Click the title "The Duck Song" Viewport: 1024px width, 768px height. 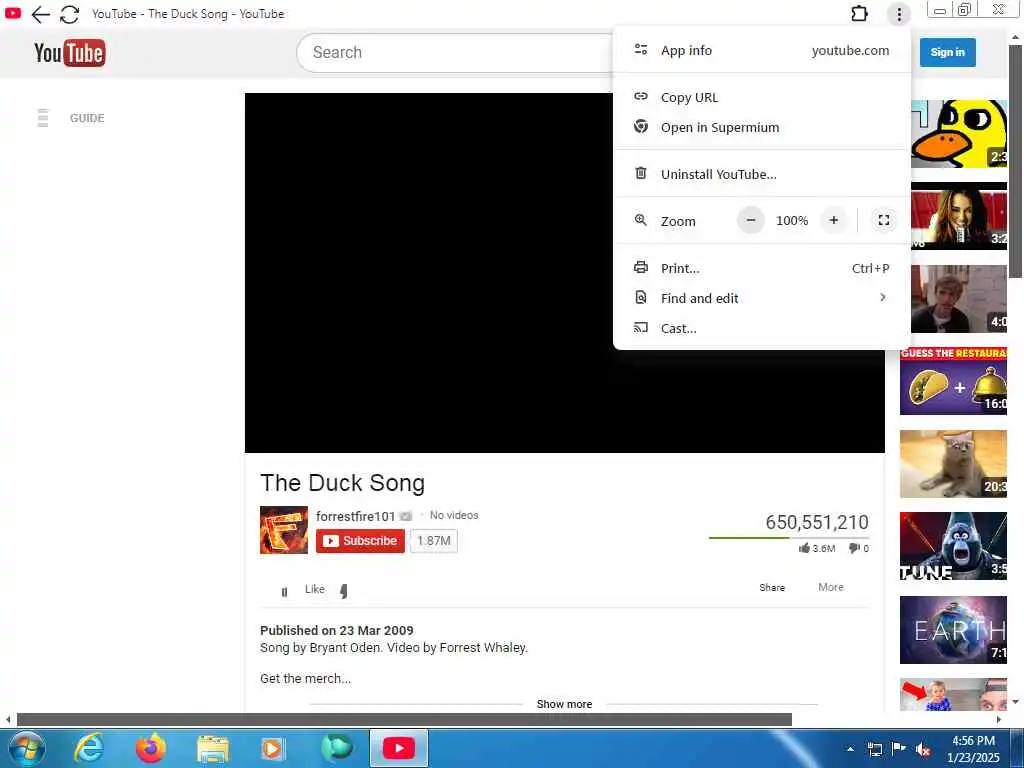pos(342,483)
